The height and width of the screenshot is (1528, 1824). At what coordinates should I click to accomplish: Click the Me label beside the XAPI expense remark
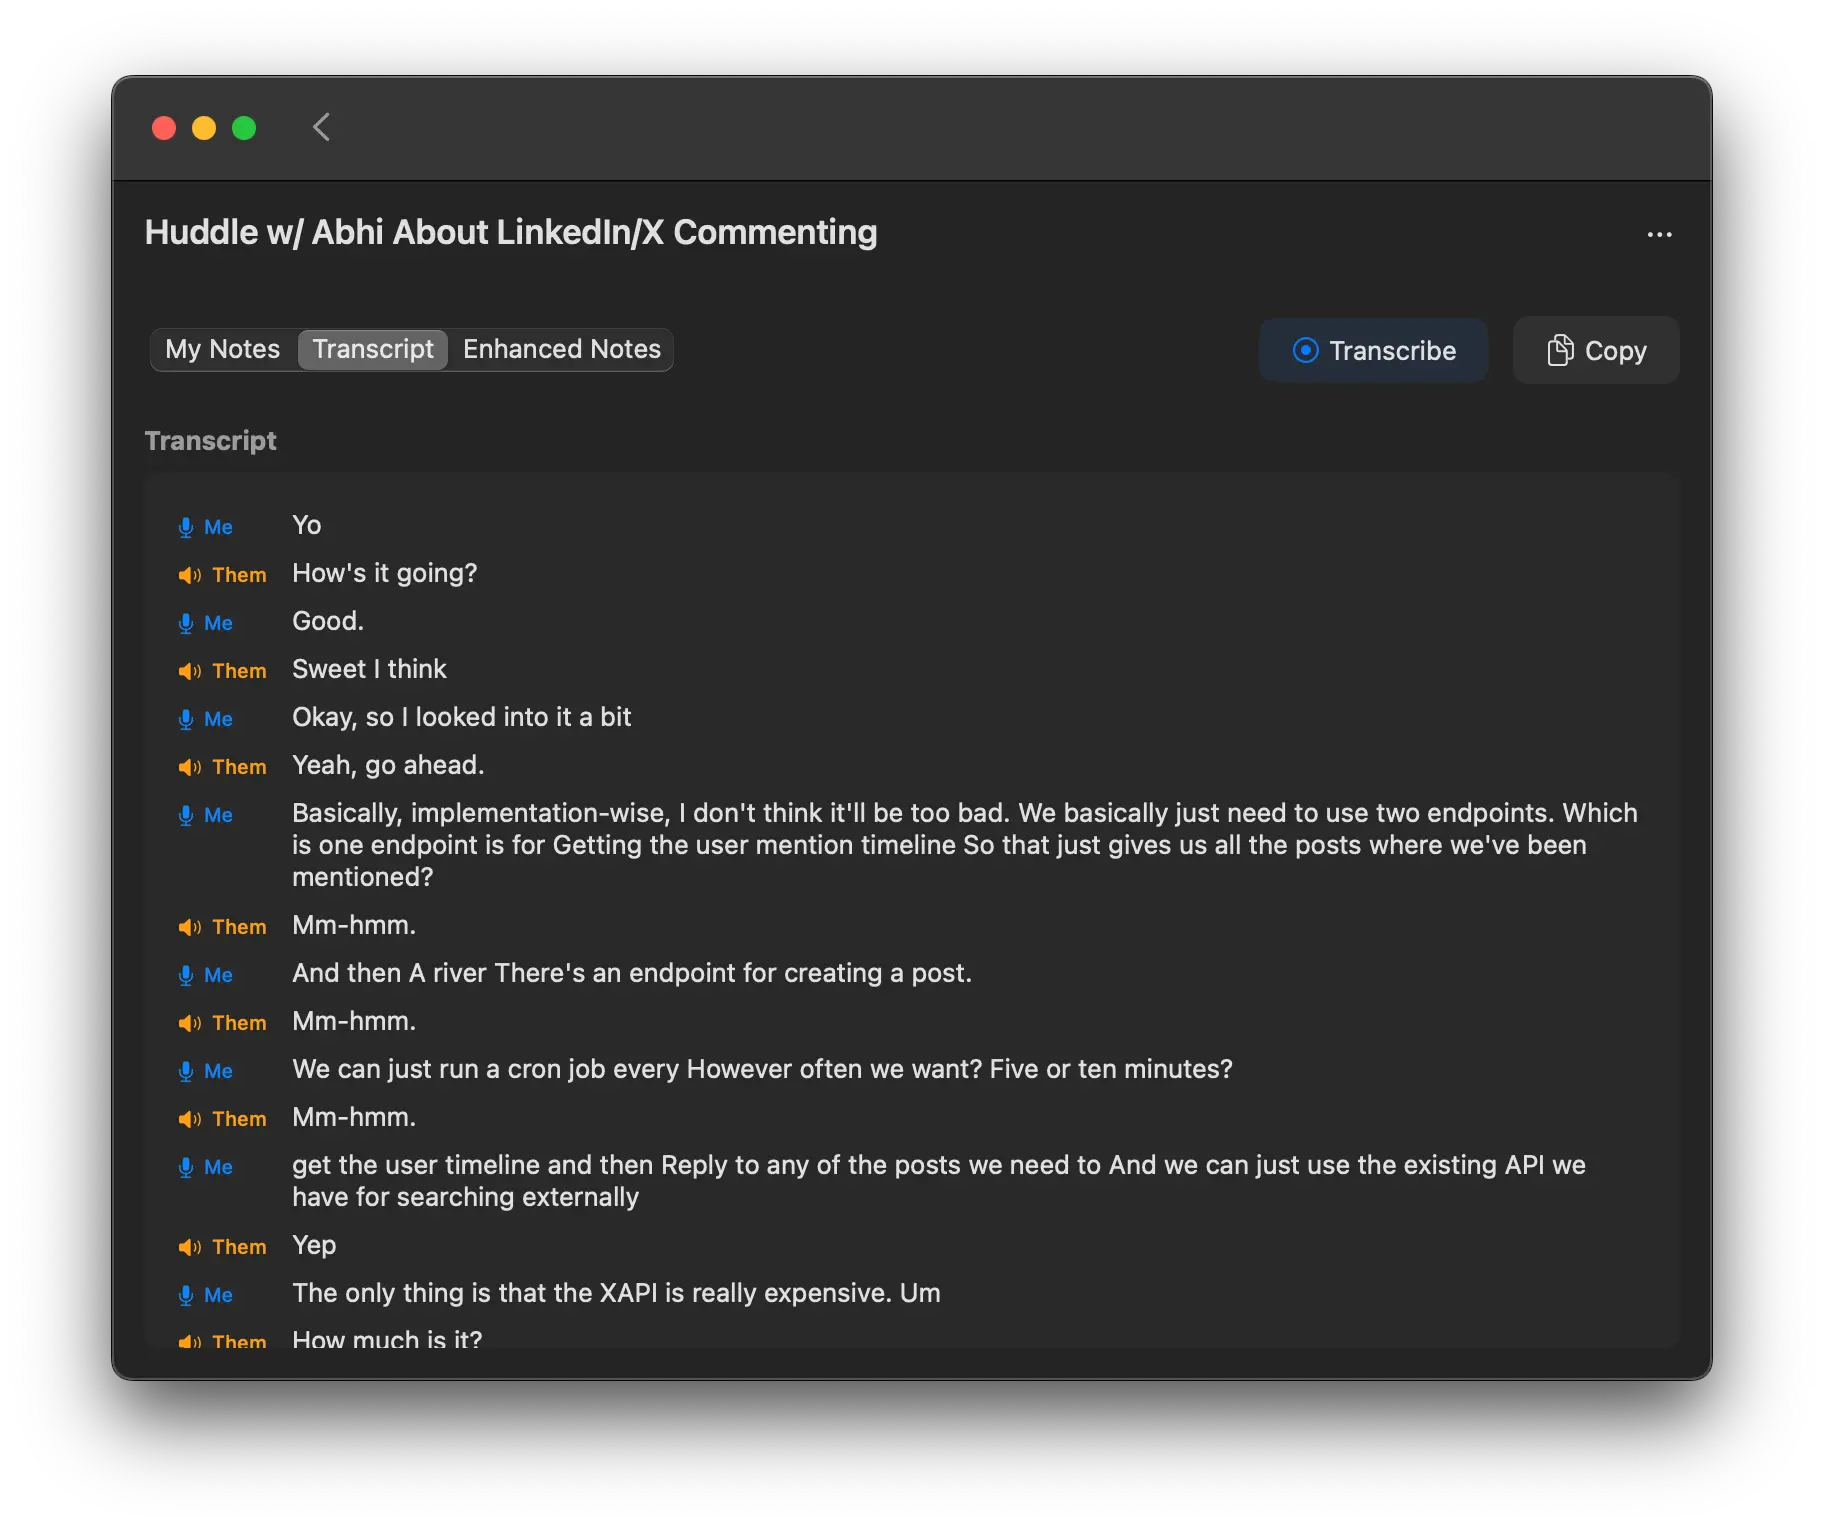217,1295
